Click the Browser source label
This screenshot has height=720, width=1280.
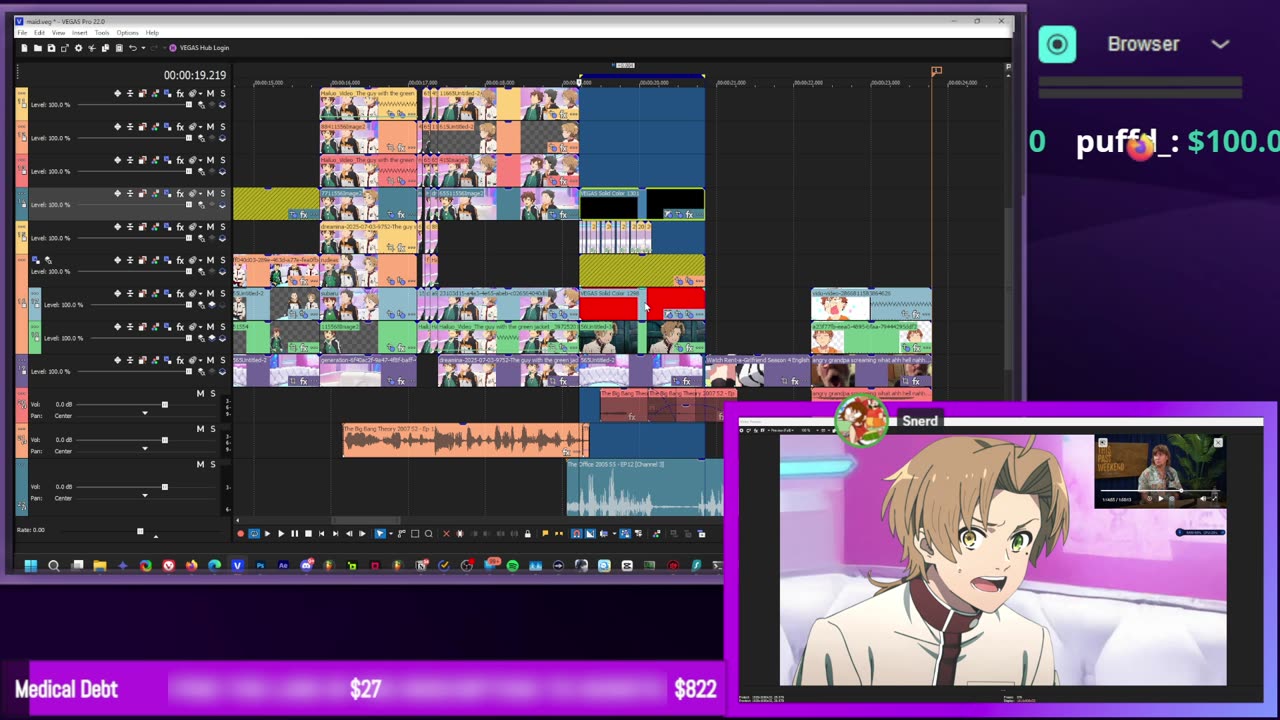[x=1143, y=44]
